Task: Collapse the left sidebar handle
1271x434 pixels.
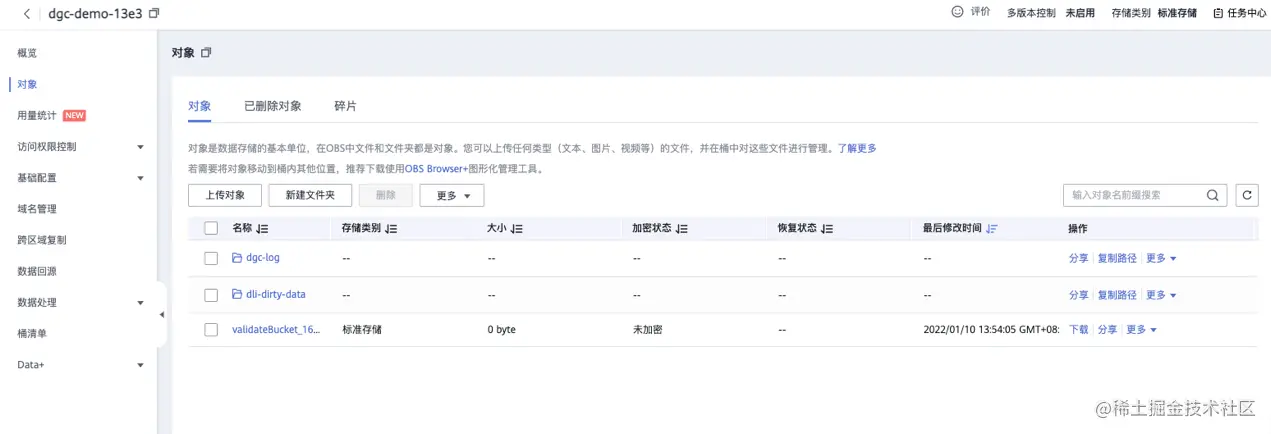Action: (162, 315)
